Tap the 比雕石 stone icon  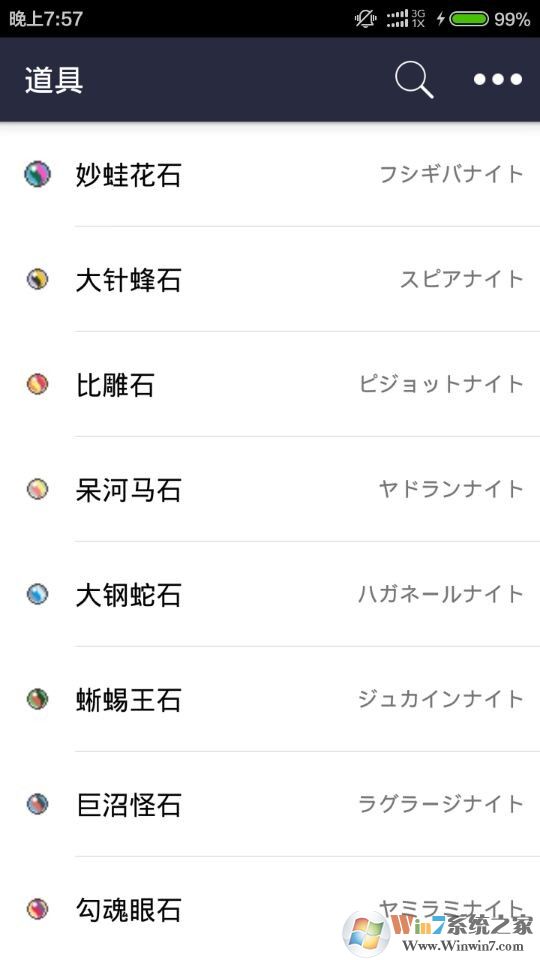pyautogui.click(x=37, y=384)
